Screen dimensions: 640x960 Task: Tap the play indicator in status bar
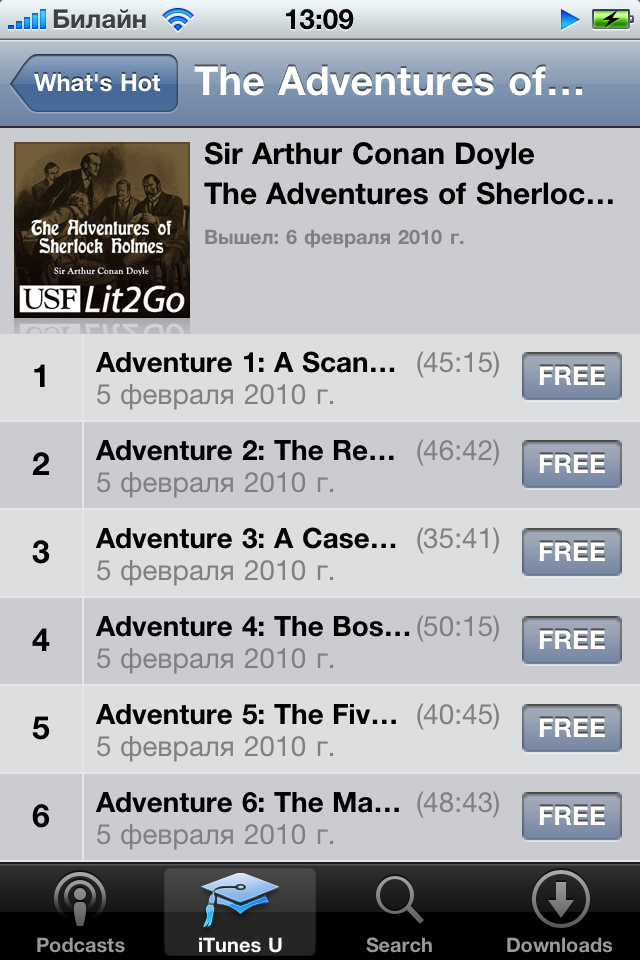(x=570, y=20)
